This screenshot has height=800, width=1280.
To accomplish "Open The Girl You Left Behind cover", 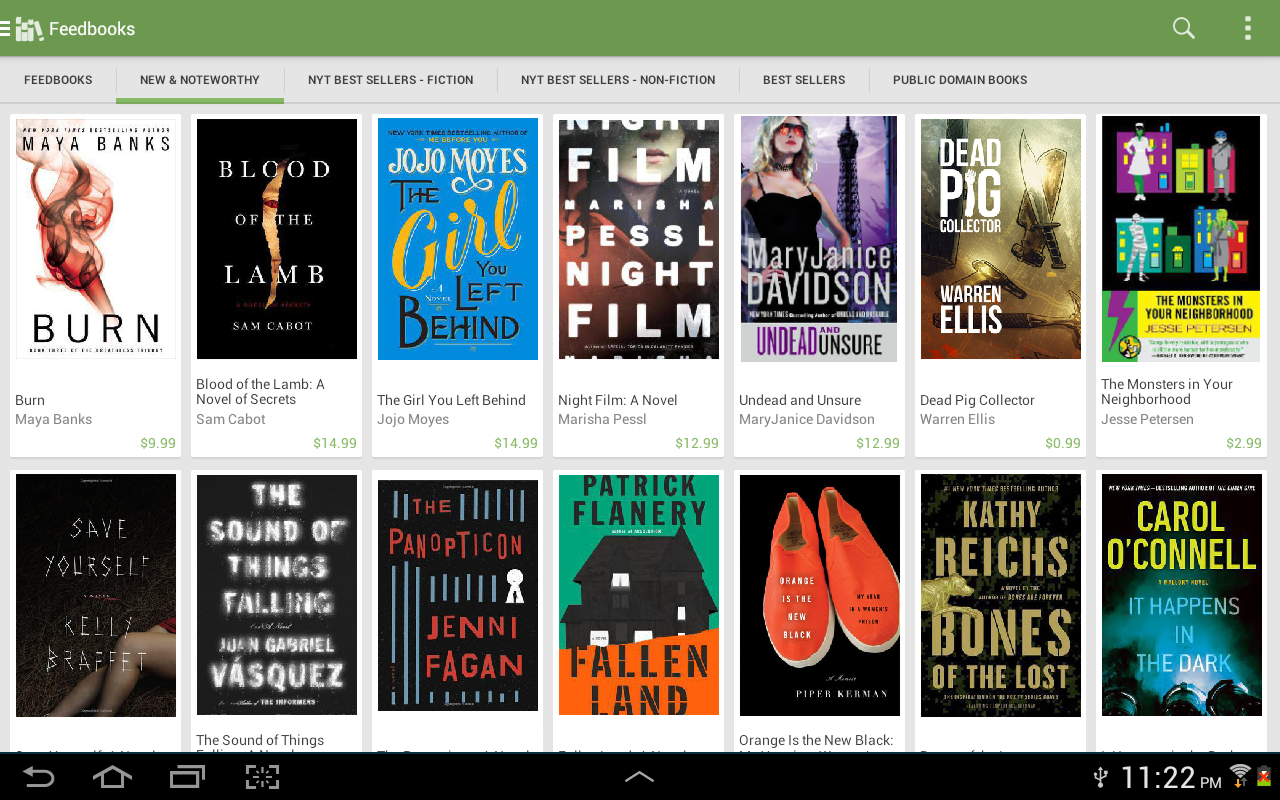I will point(457,238).
